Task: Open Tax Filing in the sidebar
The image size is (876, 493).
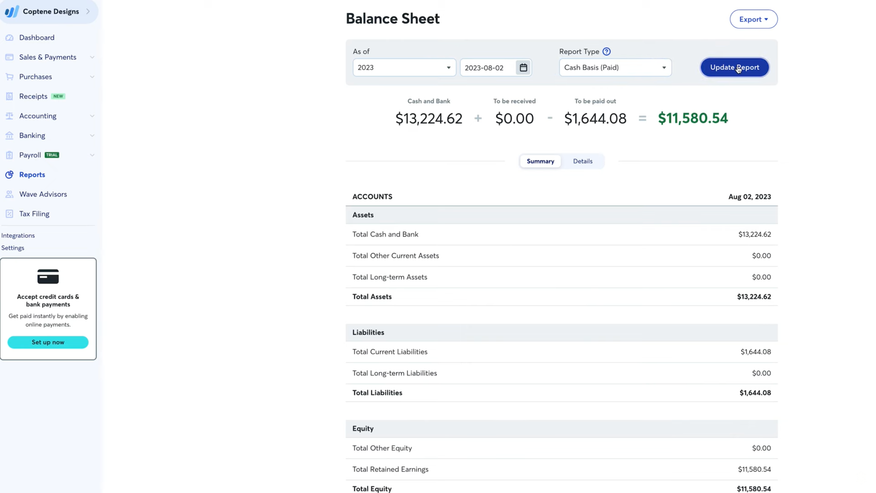Action: coord(34,214)
